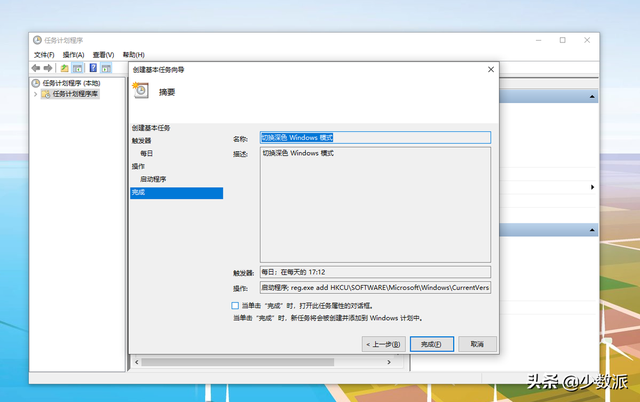Click the horizontal scrollbar thumb

click(x=238, y=362)
